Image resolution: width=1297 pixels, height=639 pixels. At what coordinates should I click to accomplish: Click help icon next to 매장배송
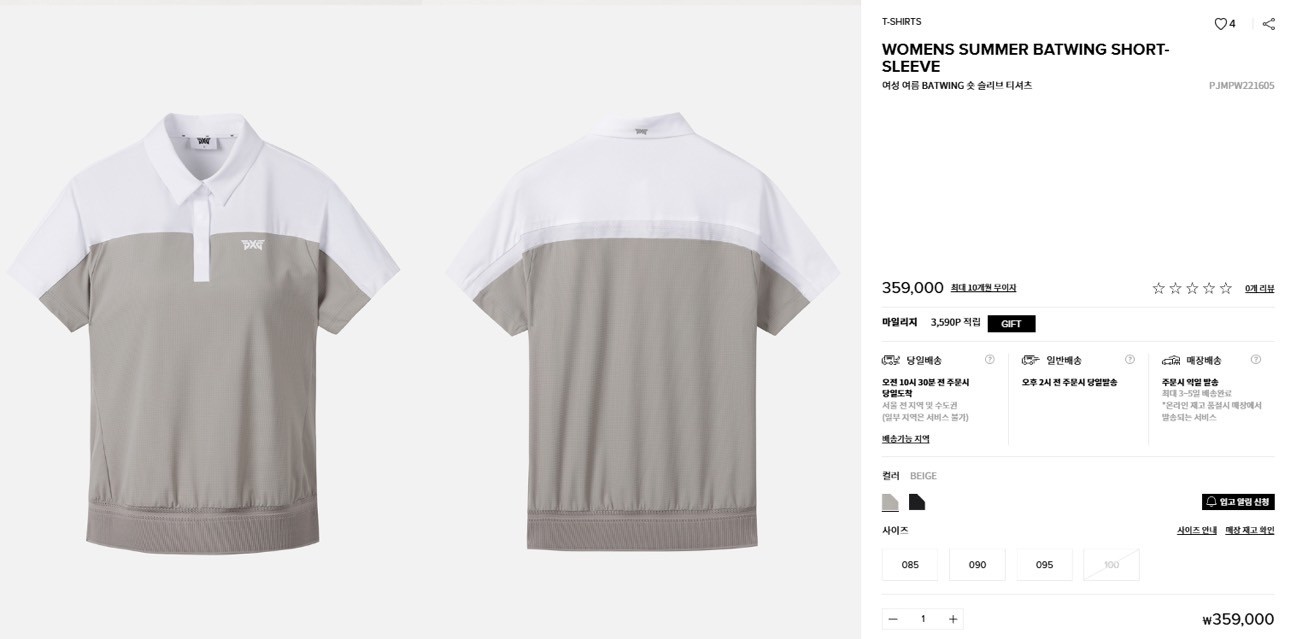[1255, 360]
